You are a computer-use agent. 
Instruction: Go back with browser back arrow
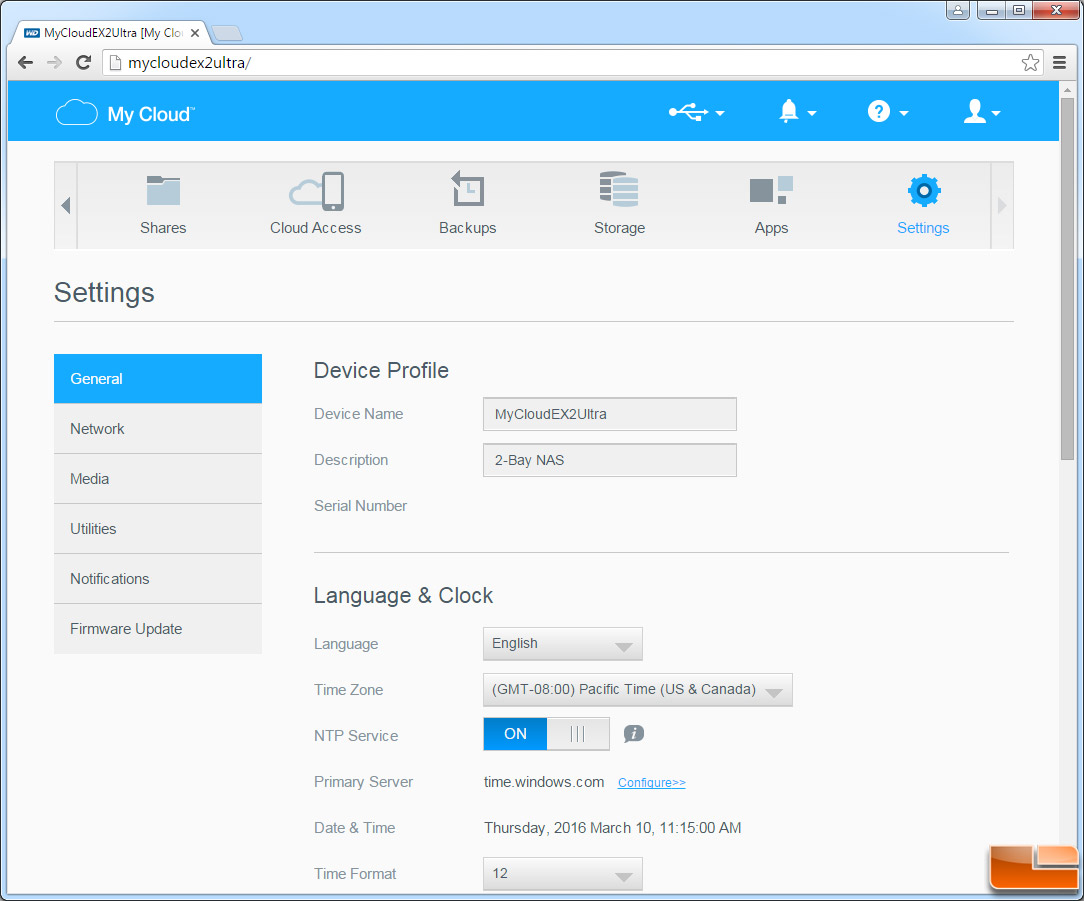26,63
